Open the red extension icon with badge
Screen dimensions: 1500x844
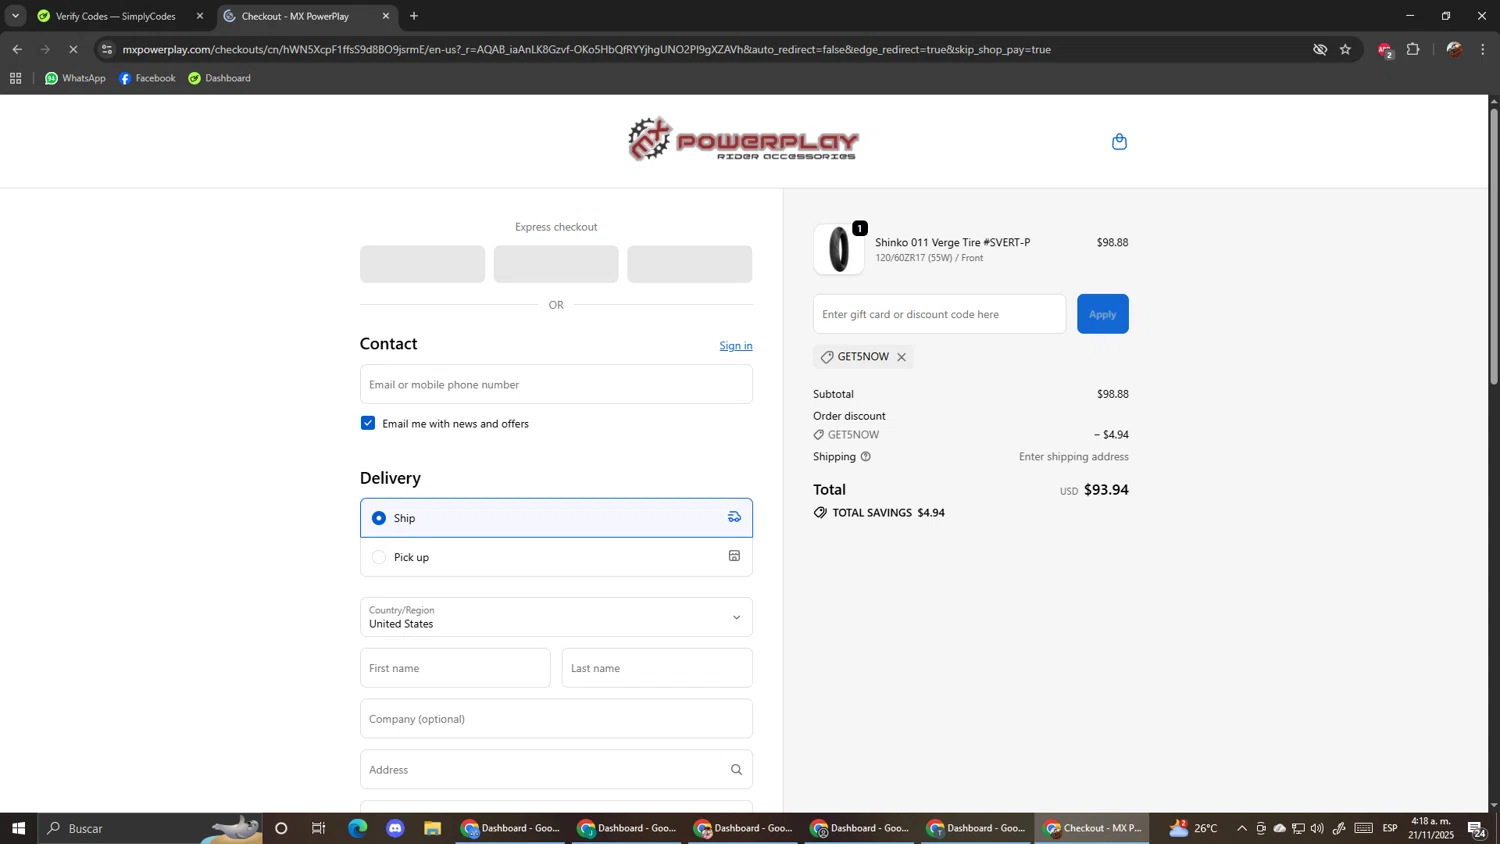click(1385, 50)
